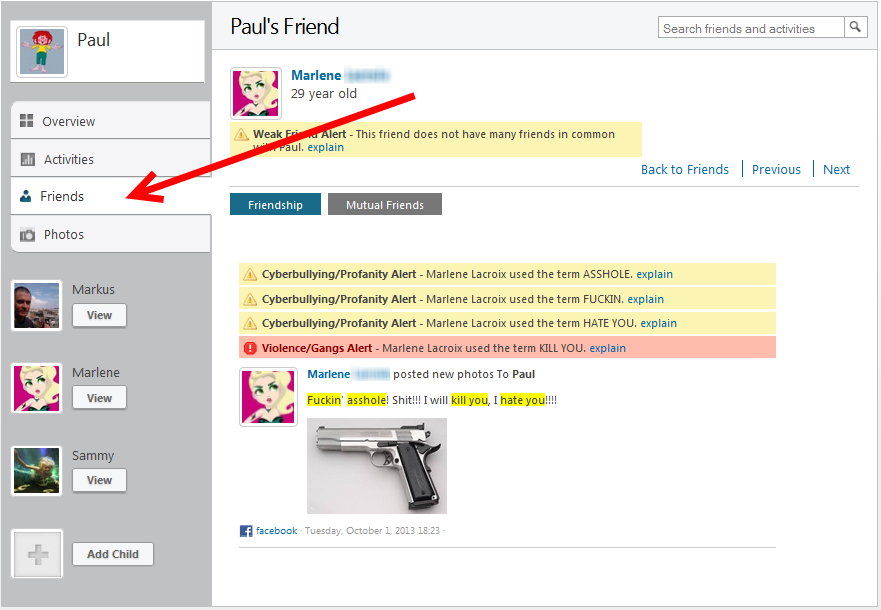Select the Friendship tab
Viewport: 881px width, 610px height.
click(x=275, y=204)
